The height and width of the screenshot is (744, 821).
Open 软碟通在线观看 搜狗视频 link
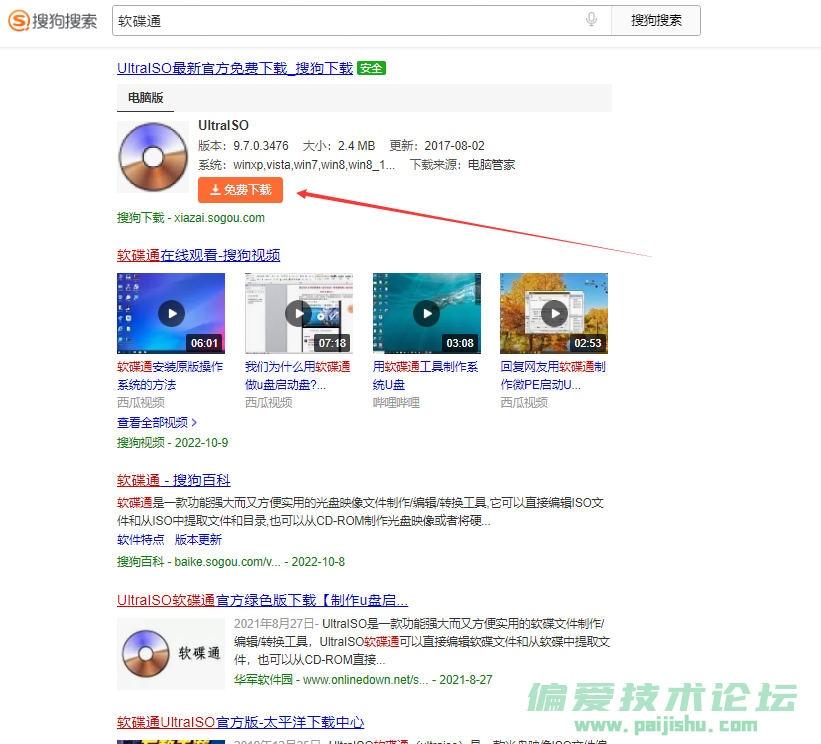198,255
